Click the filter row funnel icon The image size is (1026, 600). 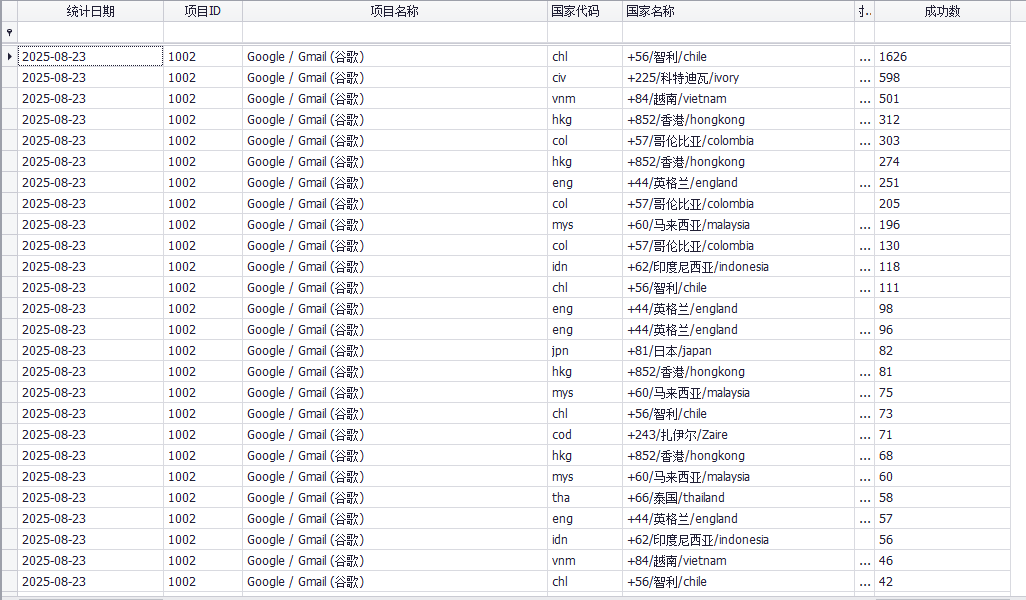pyautogui.click(x=9, y=32)
